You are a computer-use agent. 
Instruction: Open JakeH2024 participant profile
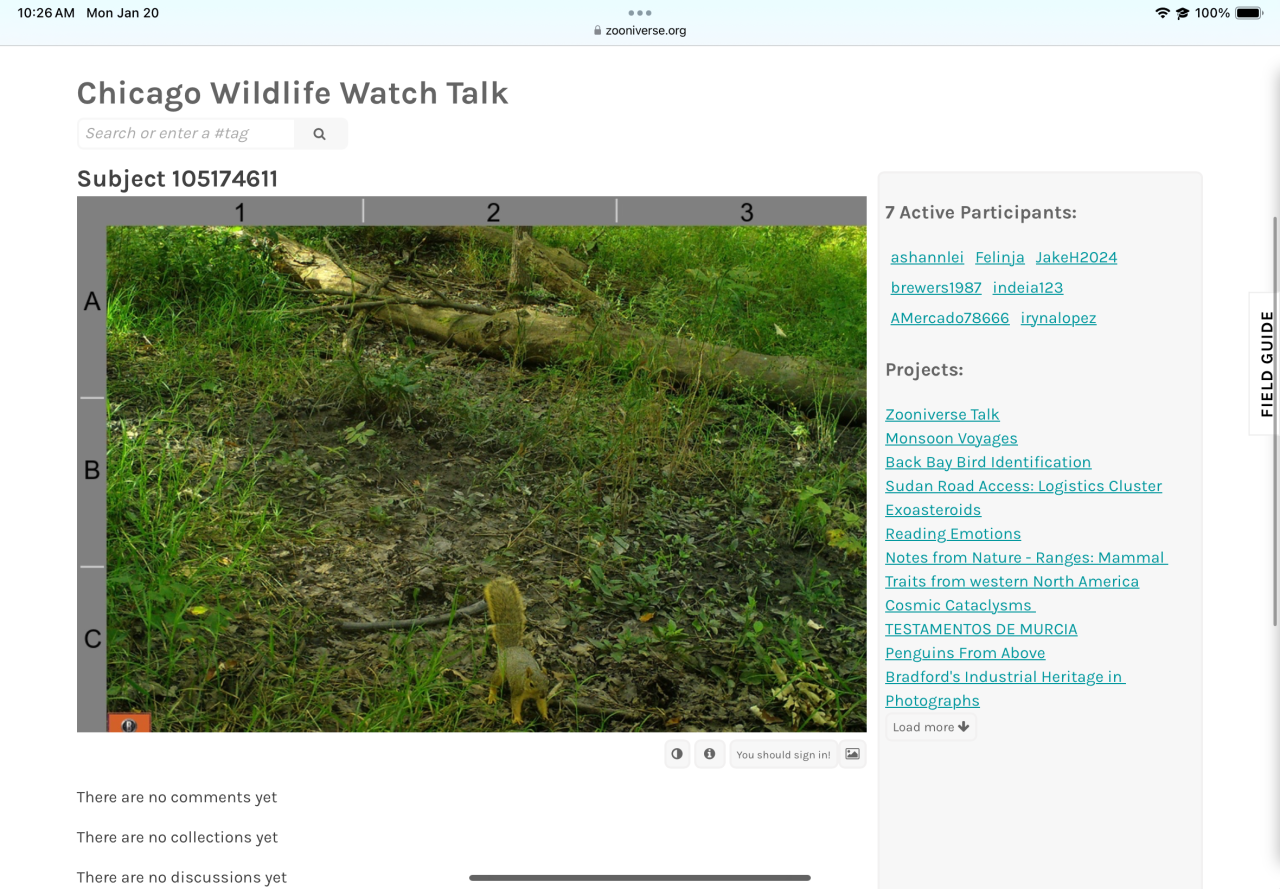(1076, 257)
